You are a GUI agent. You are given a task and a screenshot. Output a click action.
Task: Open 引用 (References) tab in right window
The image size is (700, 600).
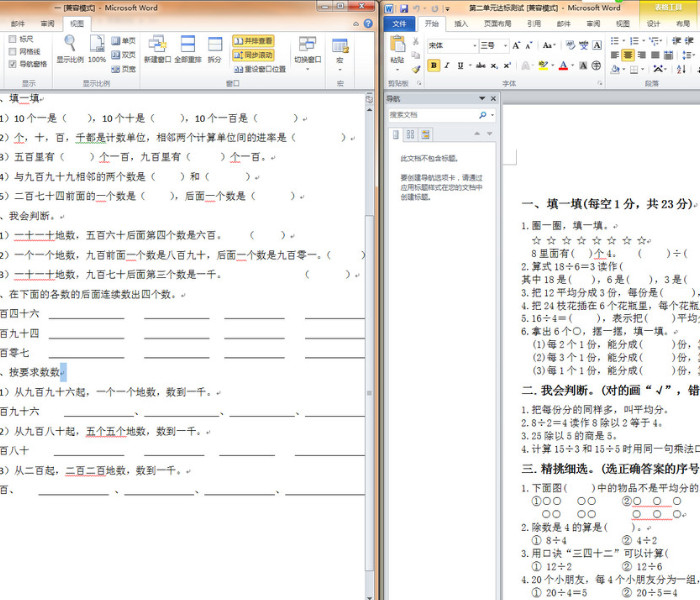[x=534, y=24]
